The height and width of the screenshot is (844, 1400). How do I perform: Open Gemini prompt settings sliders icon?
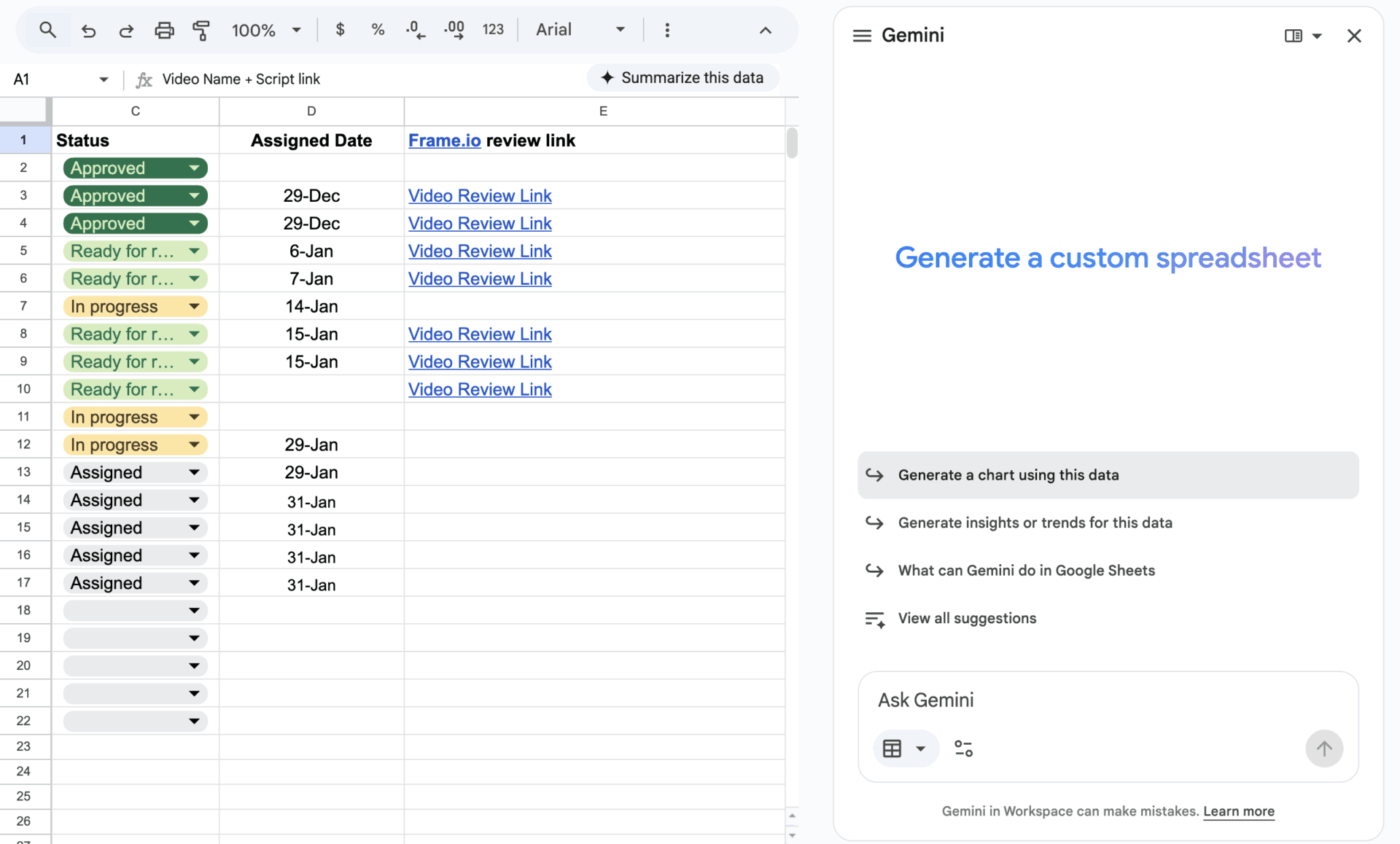tap(963, 748)
